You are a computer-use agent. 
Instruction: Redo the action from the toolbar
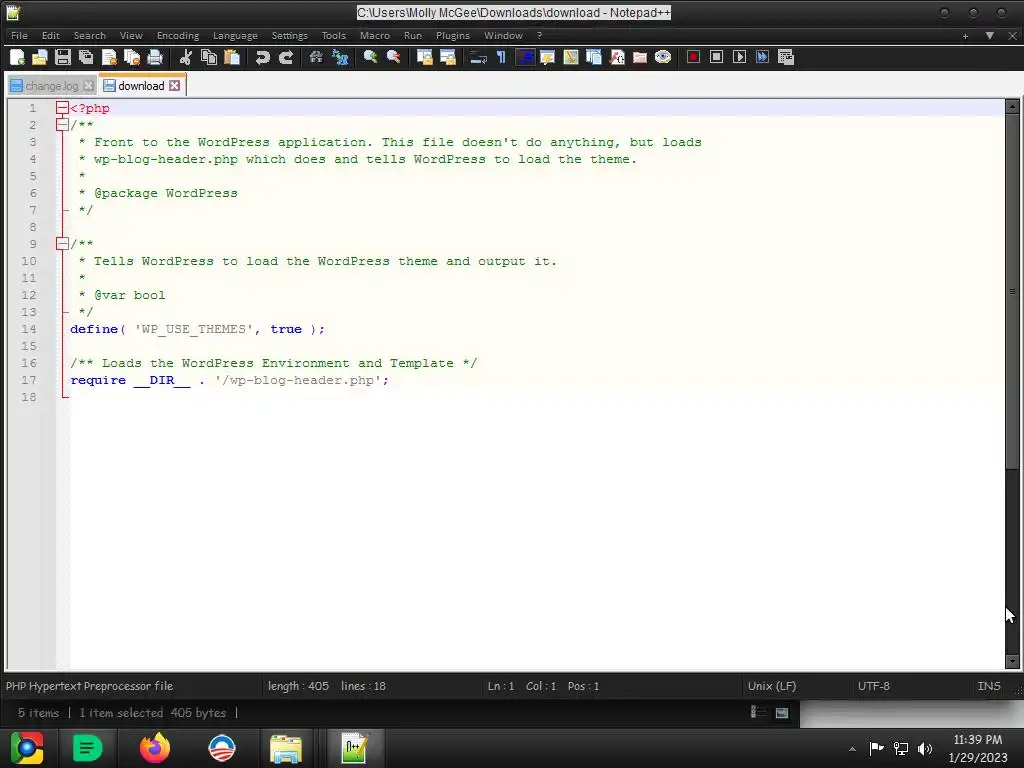285,57
